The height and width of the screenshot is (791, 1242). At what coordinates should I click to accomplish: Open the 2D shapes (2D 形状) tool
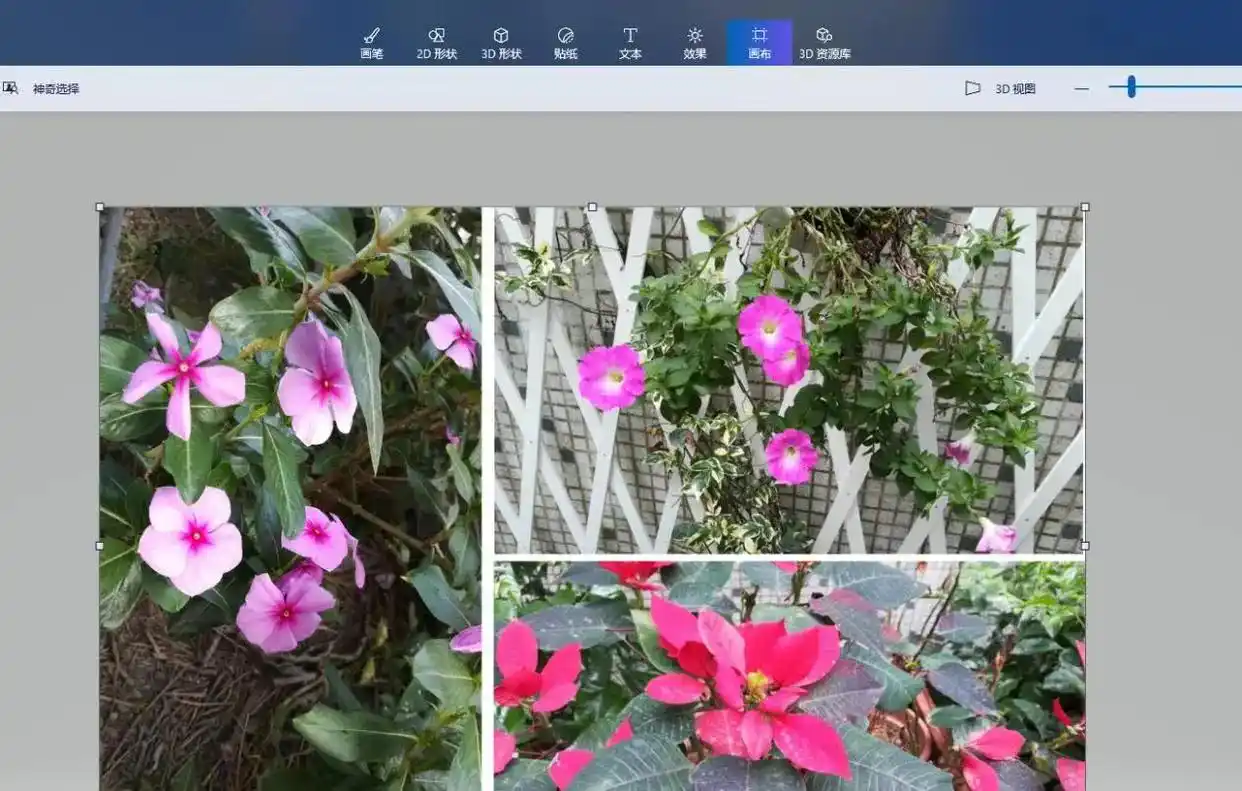(436, 43)
